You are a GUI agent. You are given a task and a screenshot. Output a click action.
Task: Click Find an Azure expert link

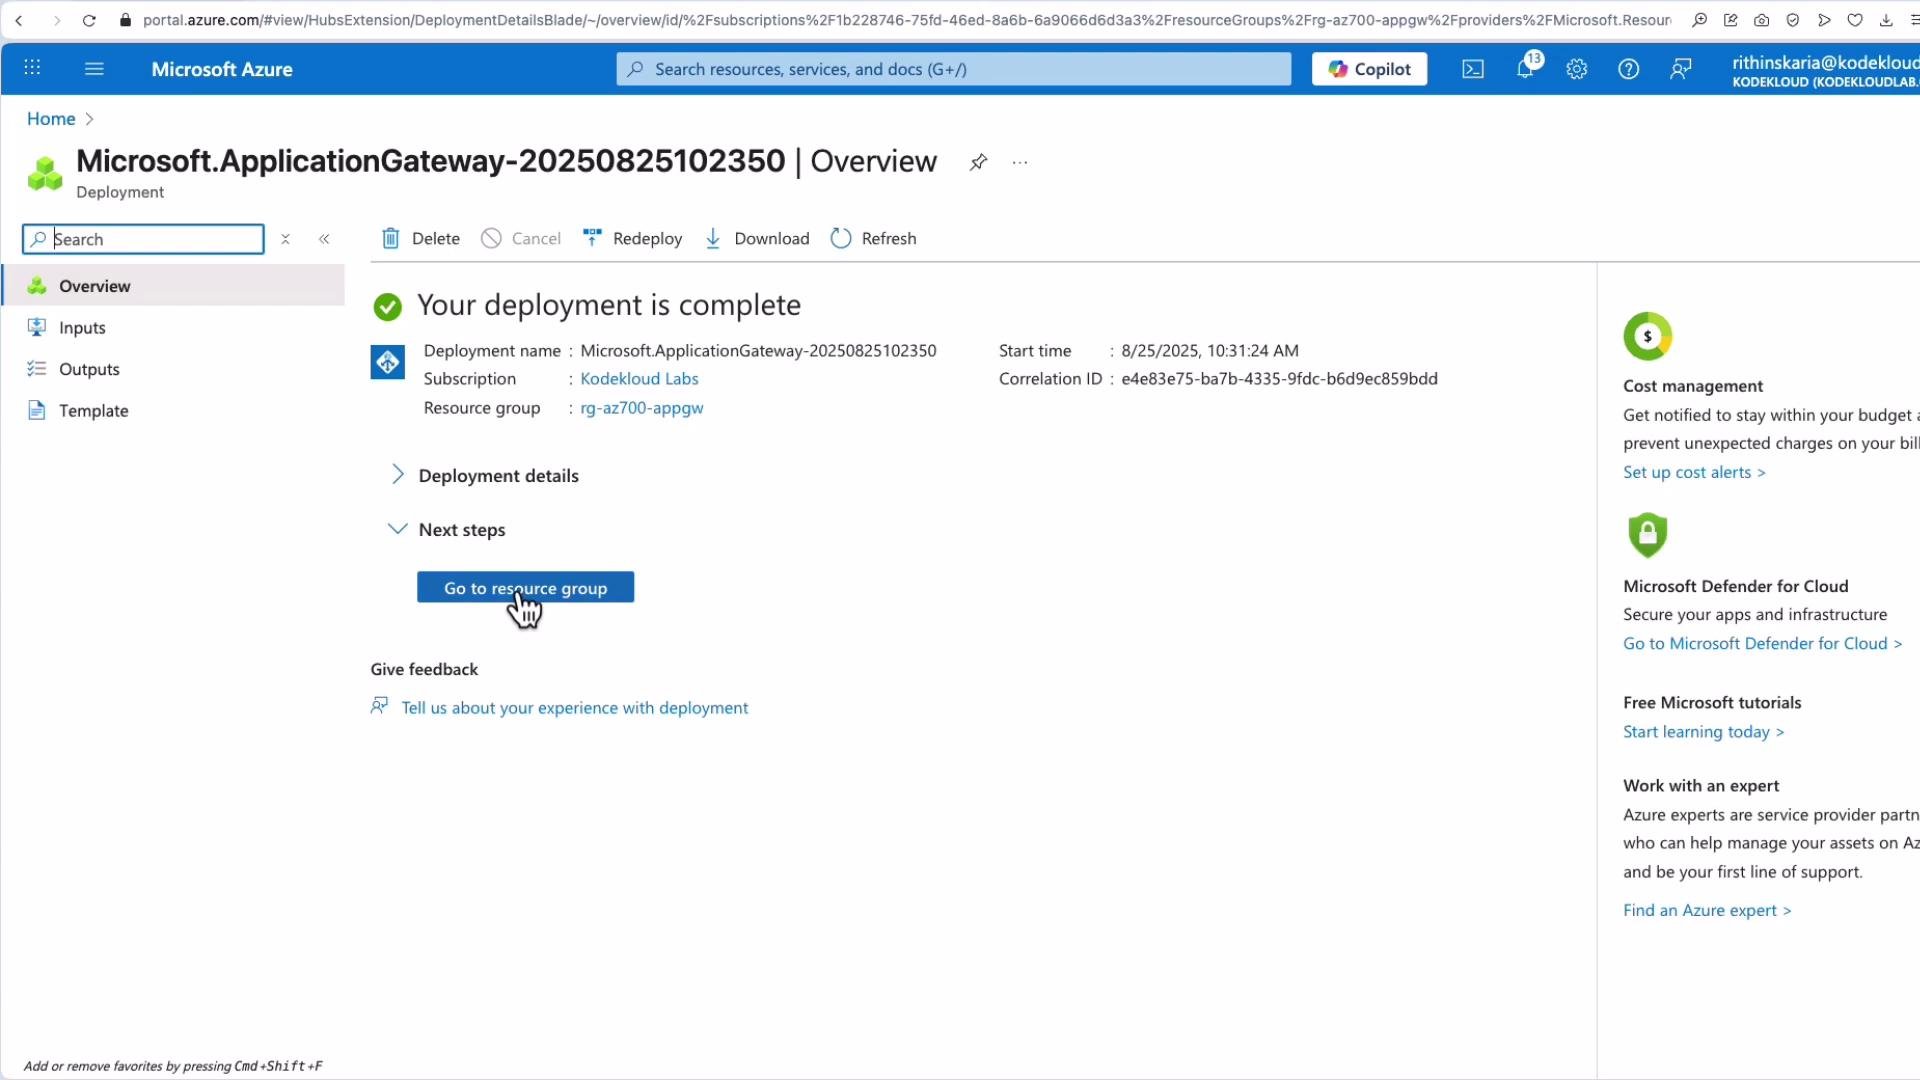tap(1707, 910)
